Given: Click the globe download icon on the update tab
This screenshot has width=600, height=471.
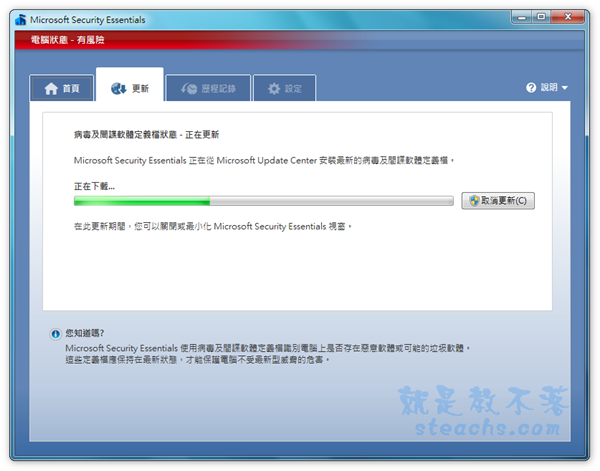Looking at the screenshot, I should coord(119,88).
